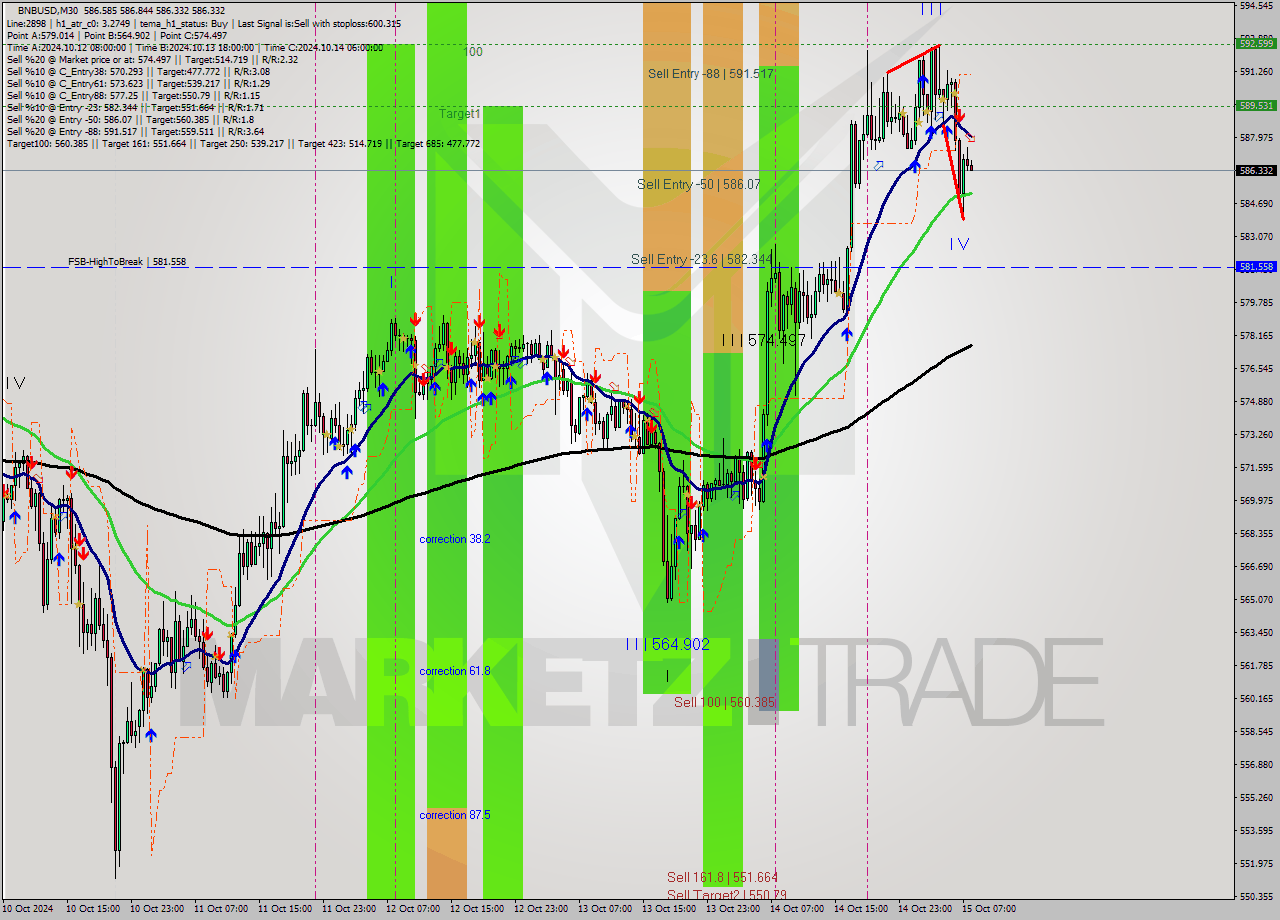Click the '12 Oct 23:00' time axis label

click(x=541, y=909)
